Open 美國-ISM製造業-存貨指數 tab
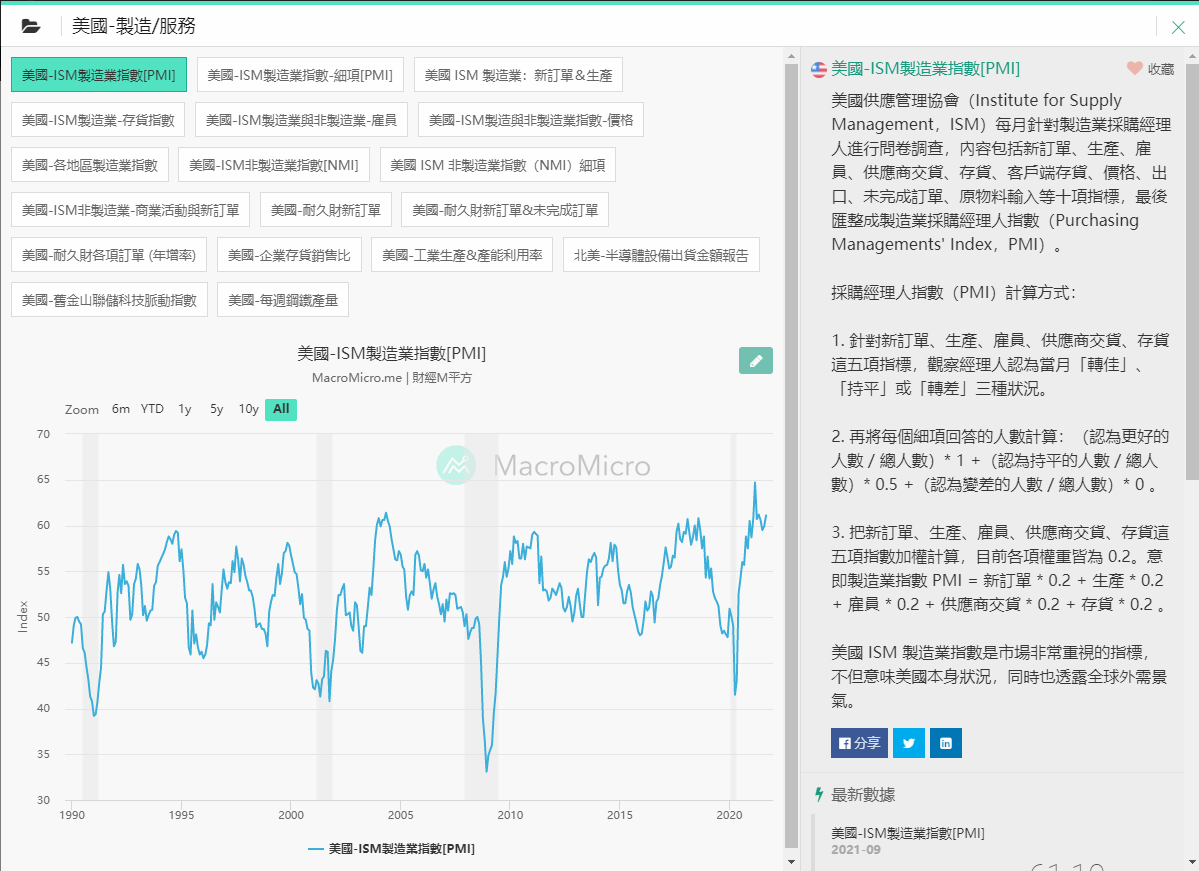1199x871 pixels. click(x=98, y=120)
